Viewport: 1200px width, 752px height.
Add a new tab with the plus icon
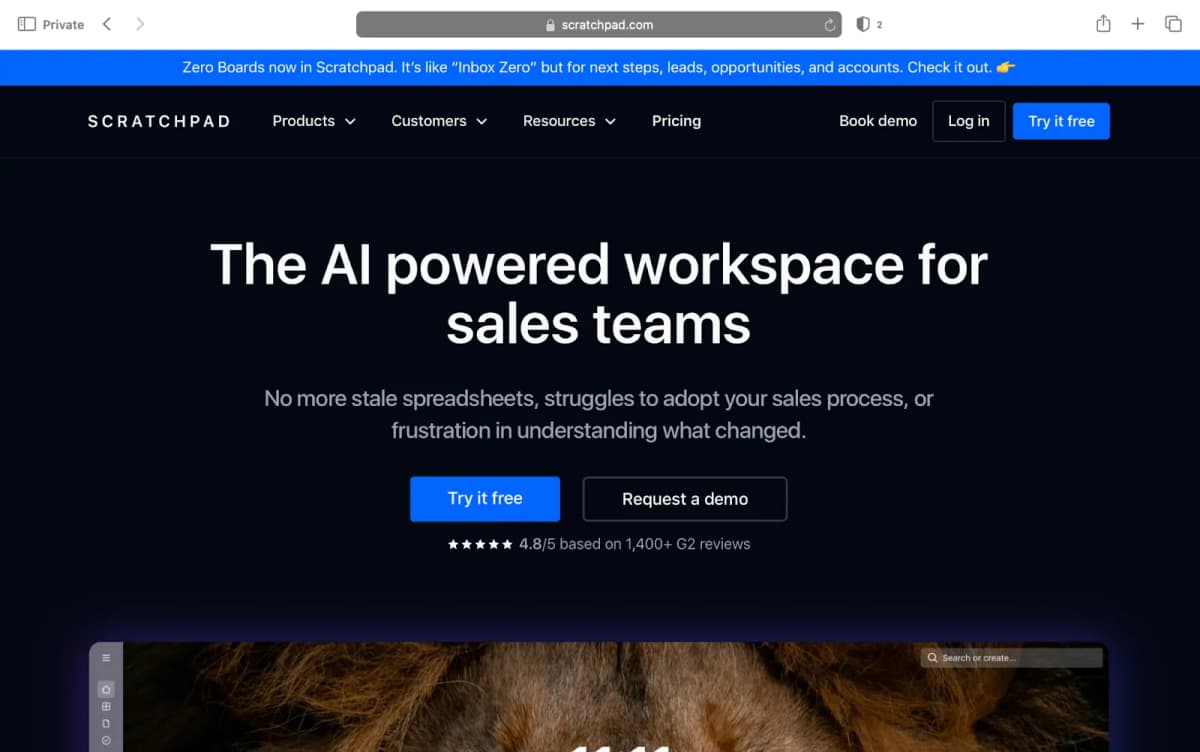coord(1138,24)
